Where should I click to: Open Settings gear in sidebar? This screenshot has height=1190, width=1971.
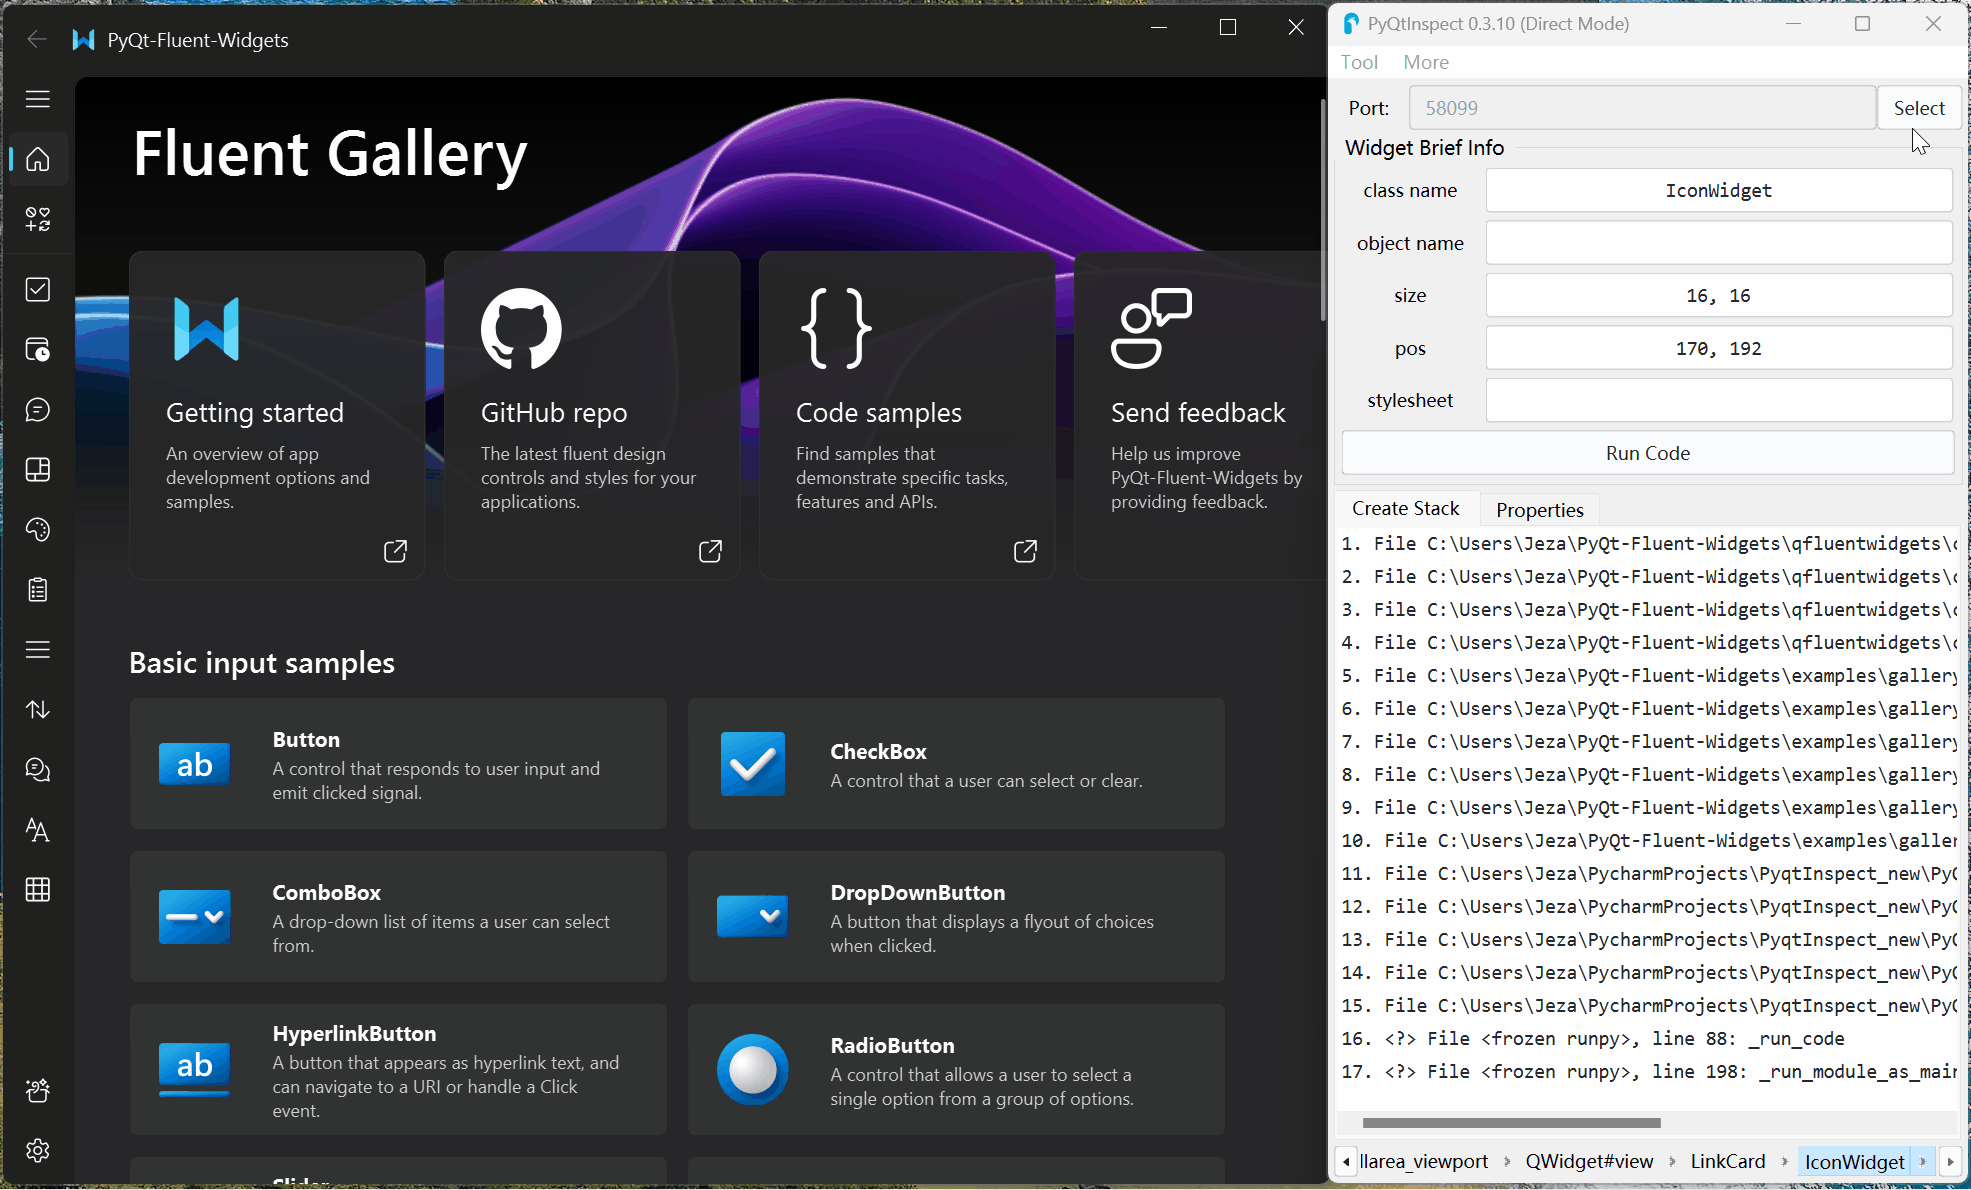38,1150
